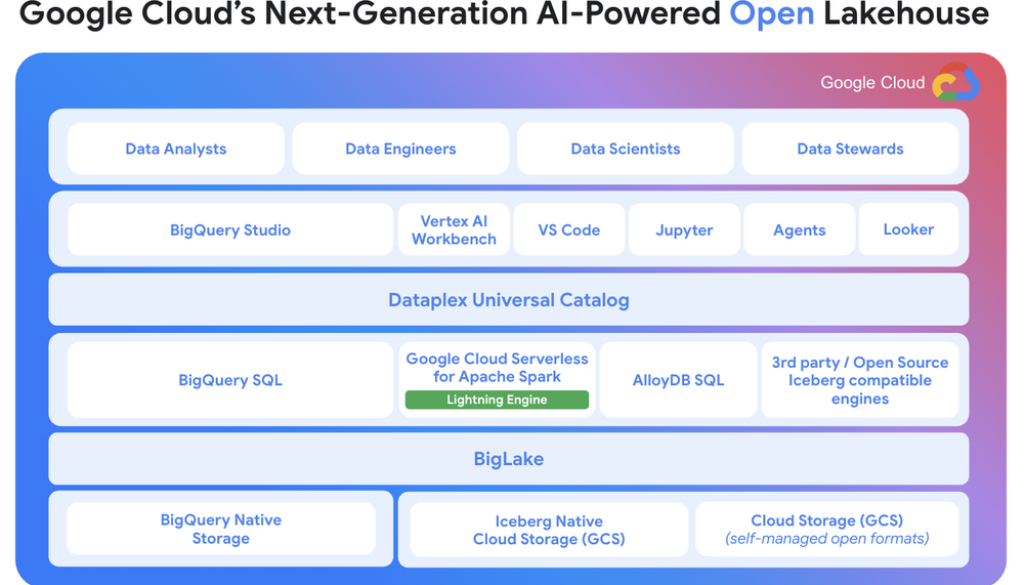Click the Dataplex Universal Catalog bar

pos(508,300)
